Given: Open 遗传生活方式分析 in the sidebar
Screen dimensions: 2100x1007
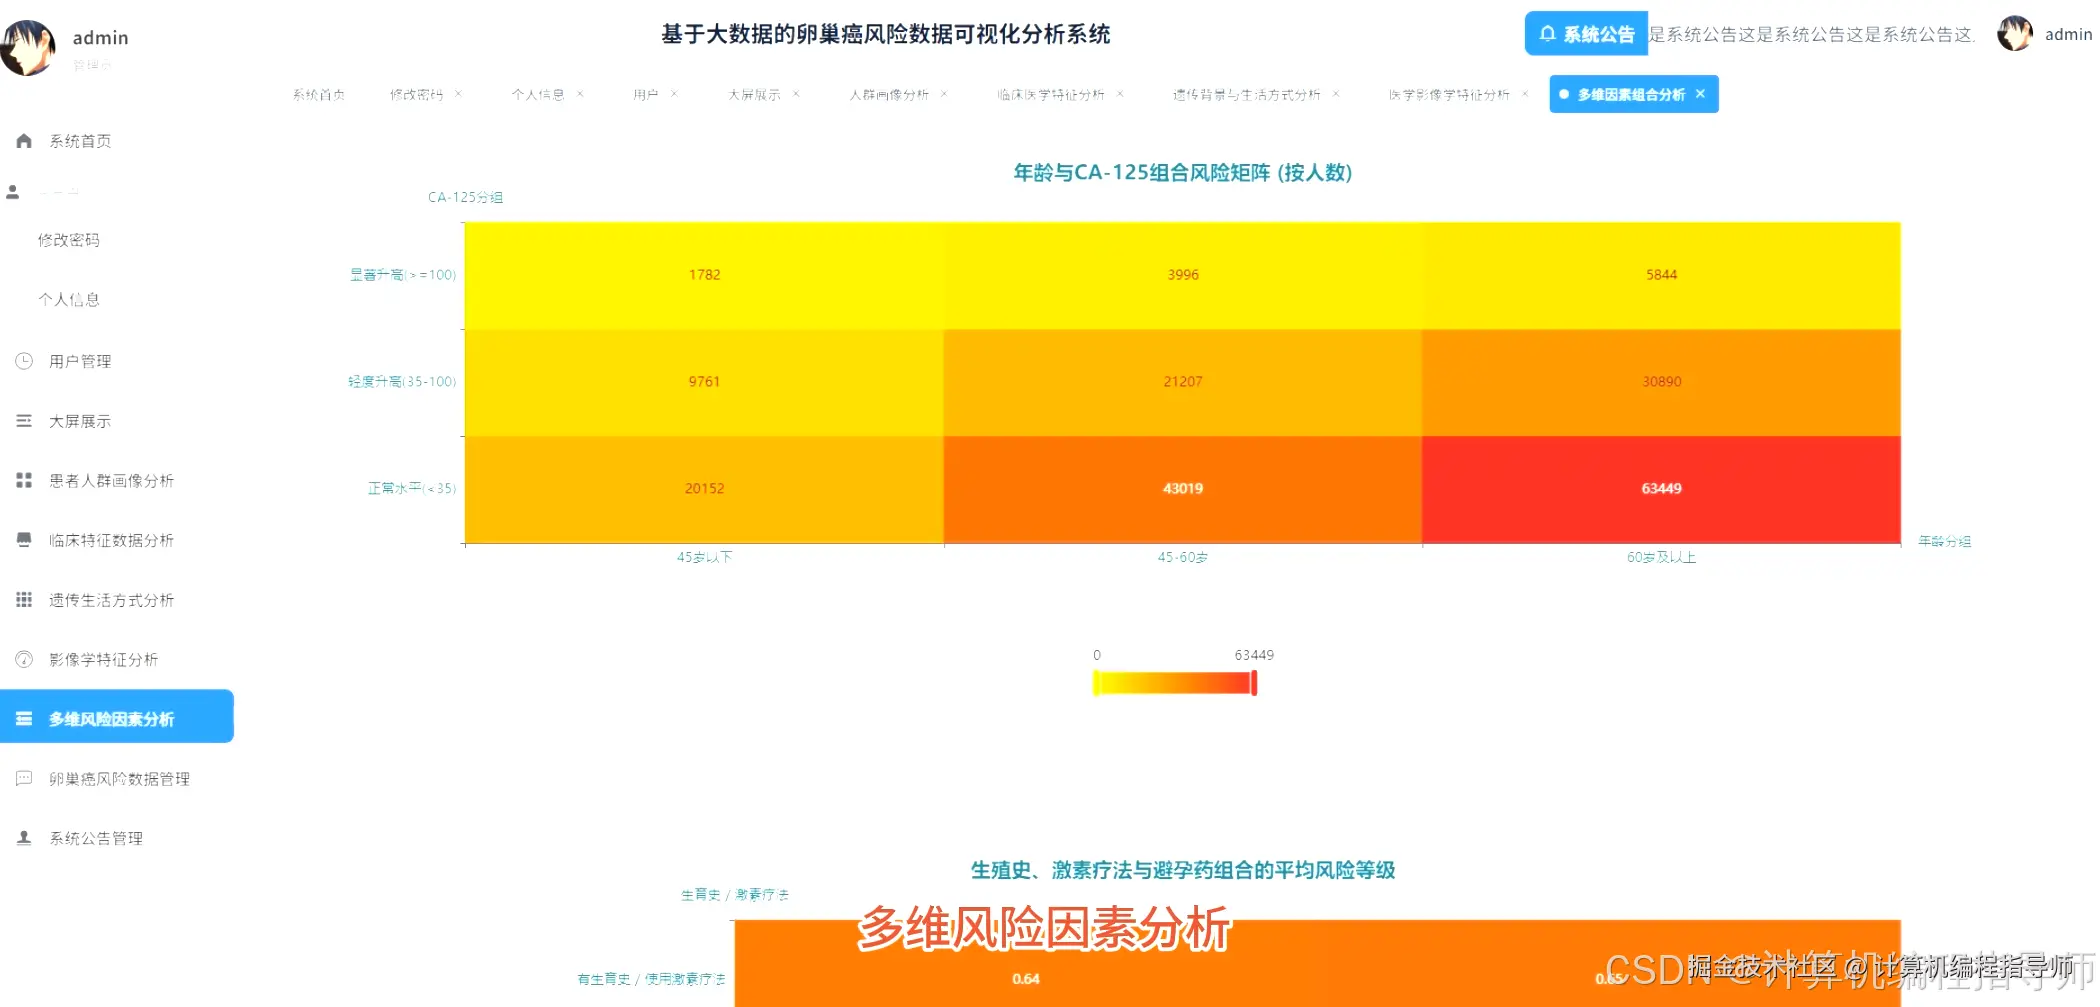Looking at the screenshot, I should point(111,600).
